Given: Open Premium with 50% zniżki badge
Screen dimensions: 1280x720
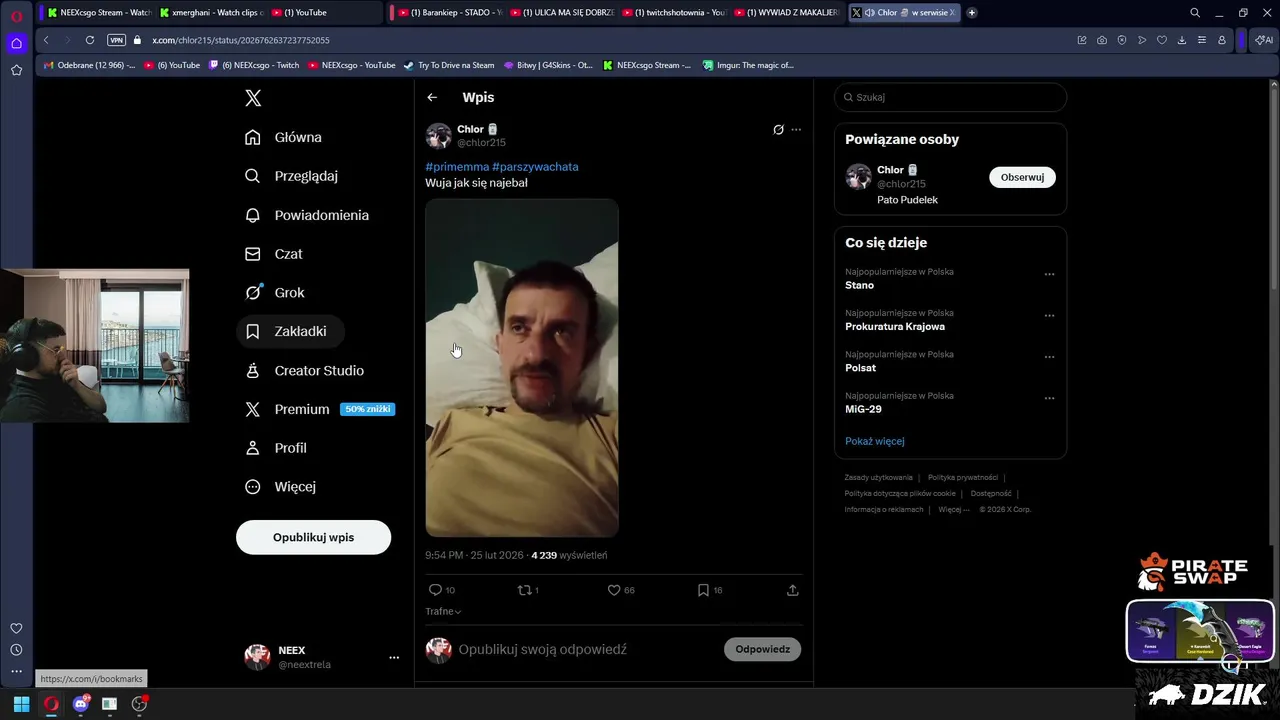Looking at the screenshot, I should 320,409.
